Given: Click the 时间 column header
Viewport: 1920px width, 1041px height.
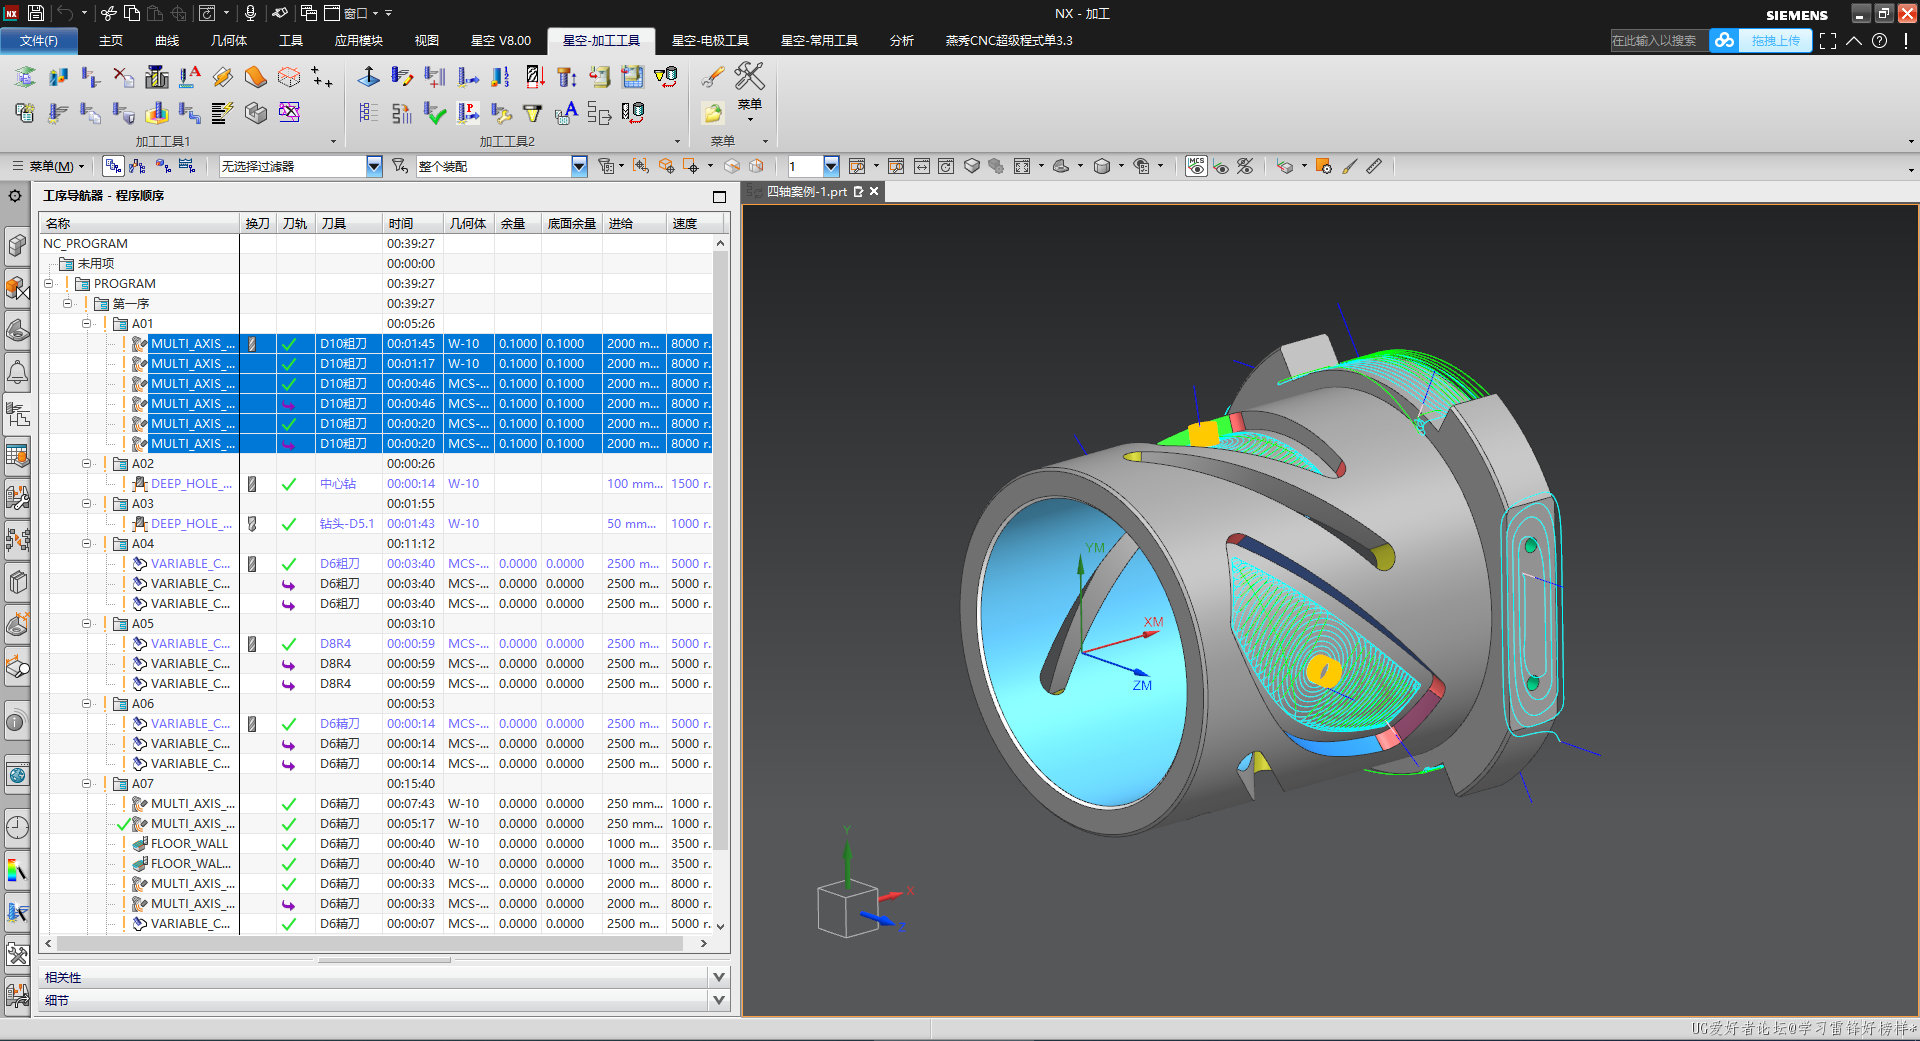Looking at the screenshot, I should click(412, 223).
